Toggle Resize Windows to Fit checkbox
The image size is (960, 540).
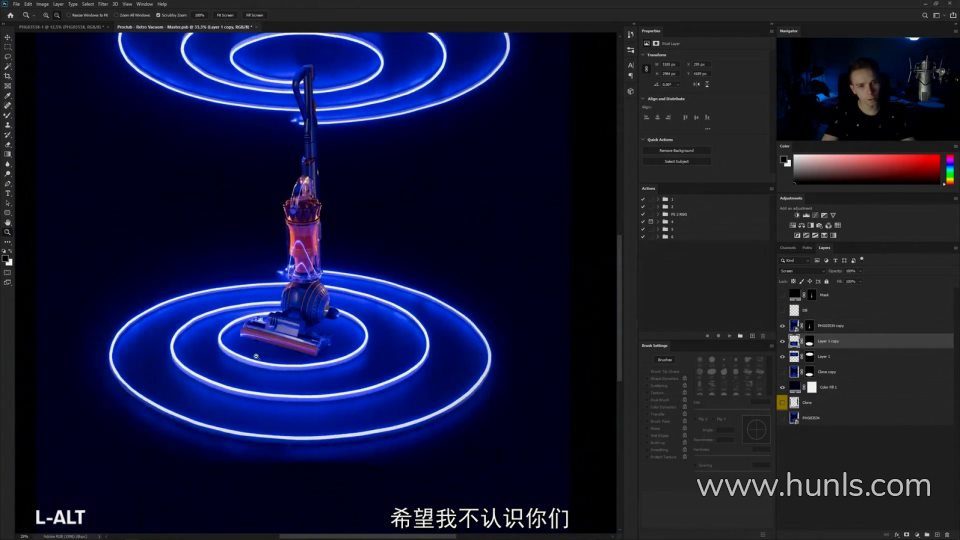click(69, 15)
